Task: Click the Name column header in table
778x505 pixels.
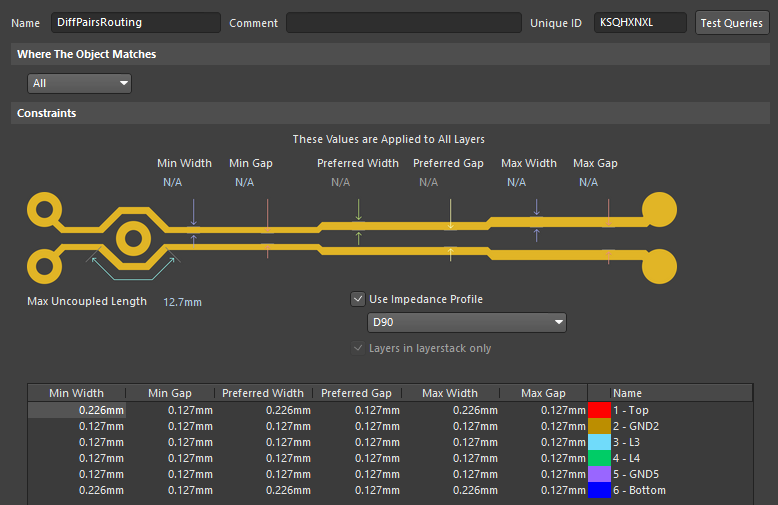Action: [x=627, y=393]
